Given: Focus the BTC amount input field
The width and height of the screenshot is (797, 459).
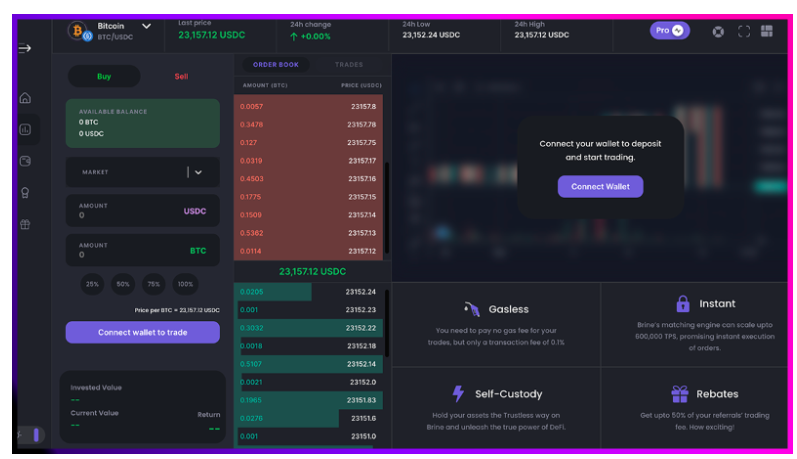Looking at the screenshot, I should 142,250.
